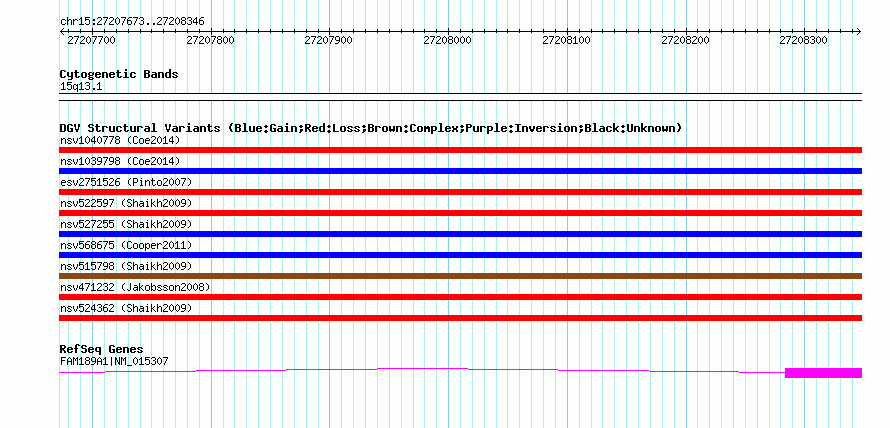Click ruler position 27207700

(91, 40)
